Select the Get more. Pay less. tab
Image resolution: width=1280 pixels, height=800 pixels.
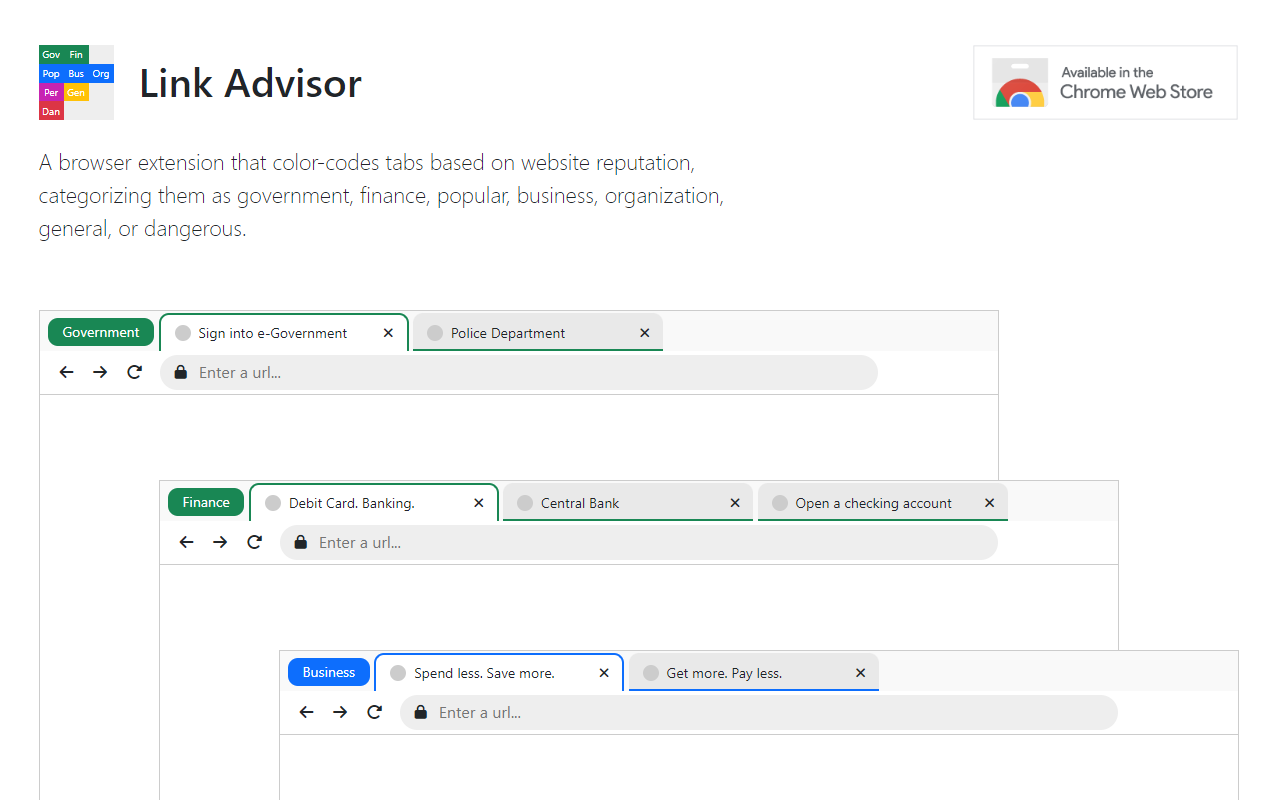coord(724,673)
